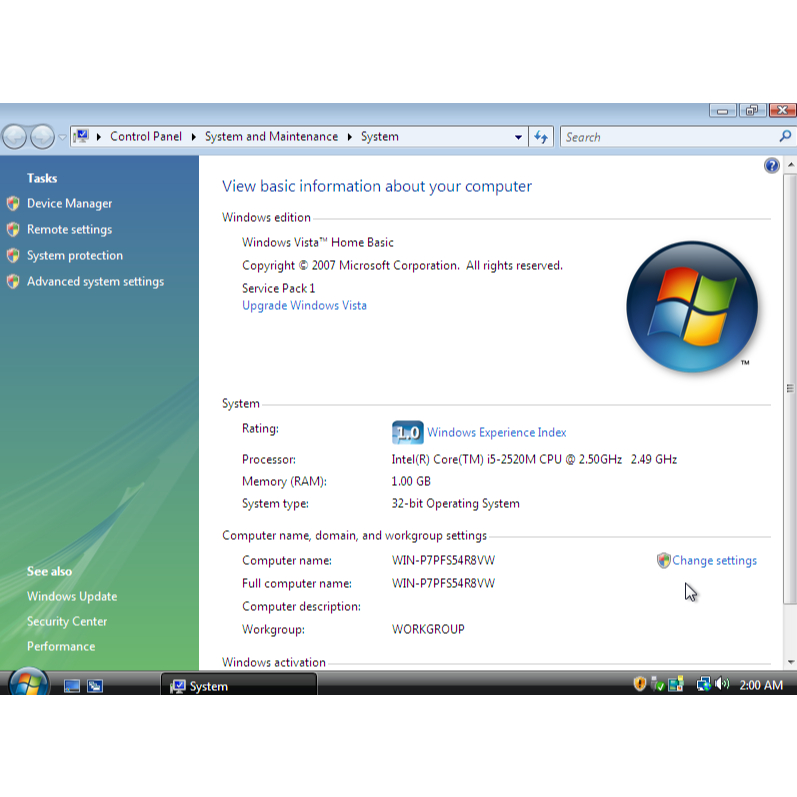Click the vertical scrollbar thumb
Screen dimensions: 797x797
coord(790,389)
